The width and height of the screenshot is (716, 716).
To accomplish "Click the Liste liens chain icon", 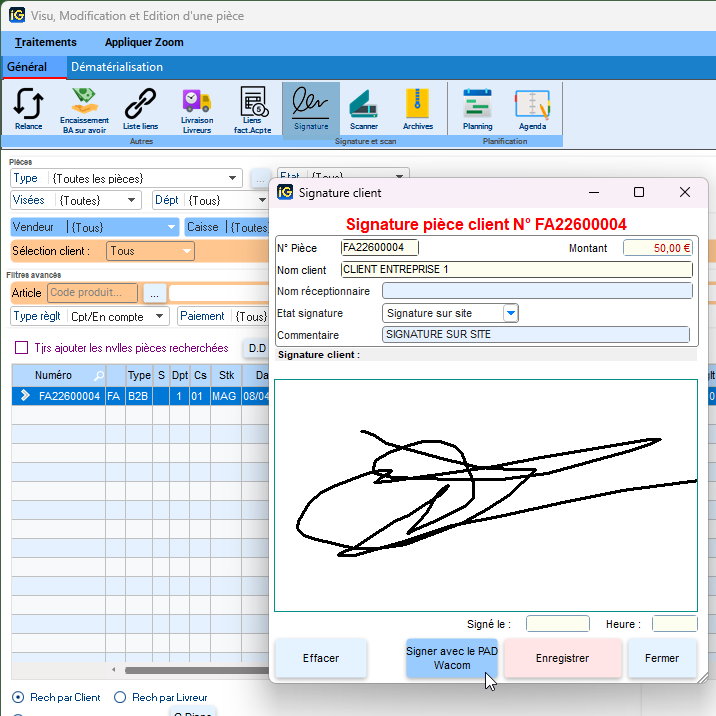I will [x=140, y=108].
